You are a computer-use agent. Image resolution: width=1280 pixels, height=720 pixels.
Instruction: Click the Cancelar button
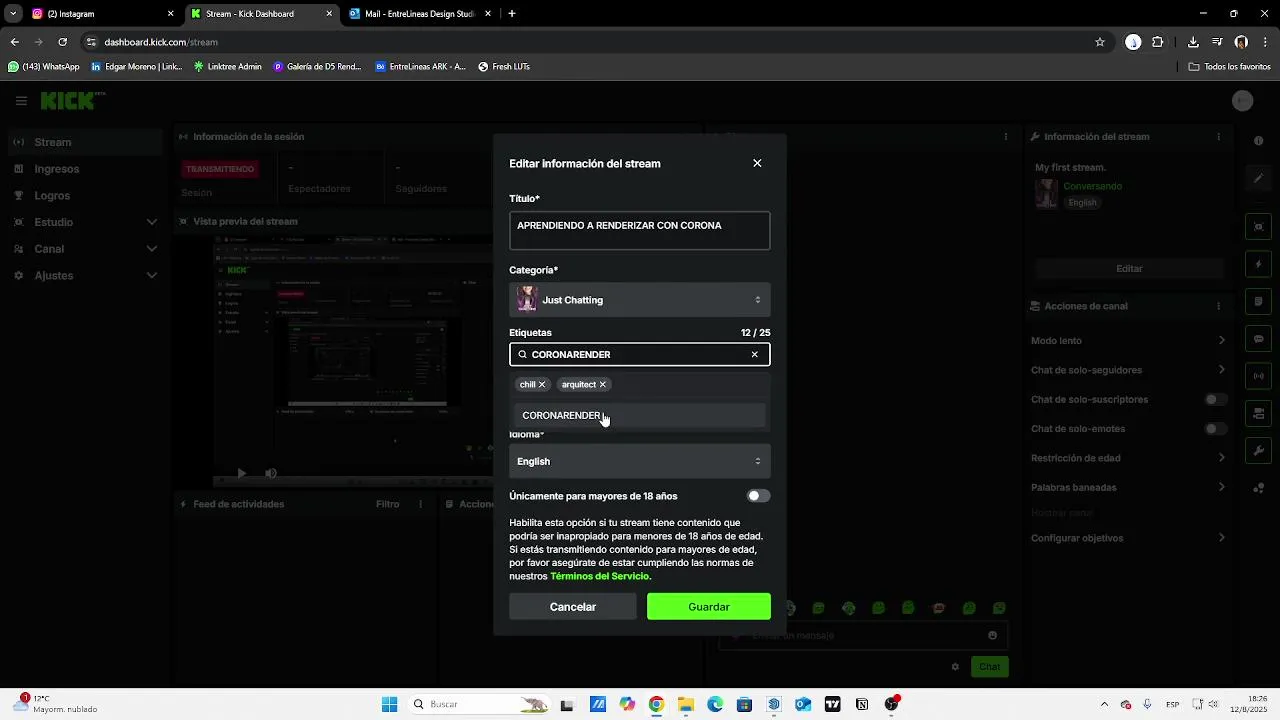pos(573,607)
